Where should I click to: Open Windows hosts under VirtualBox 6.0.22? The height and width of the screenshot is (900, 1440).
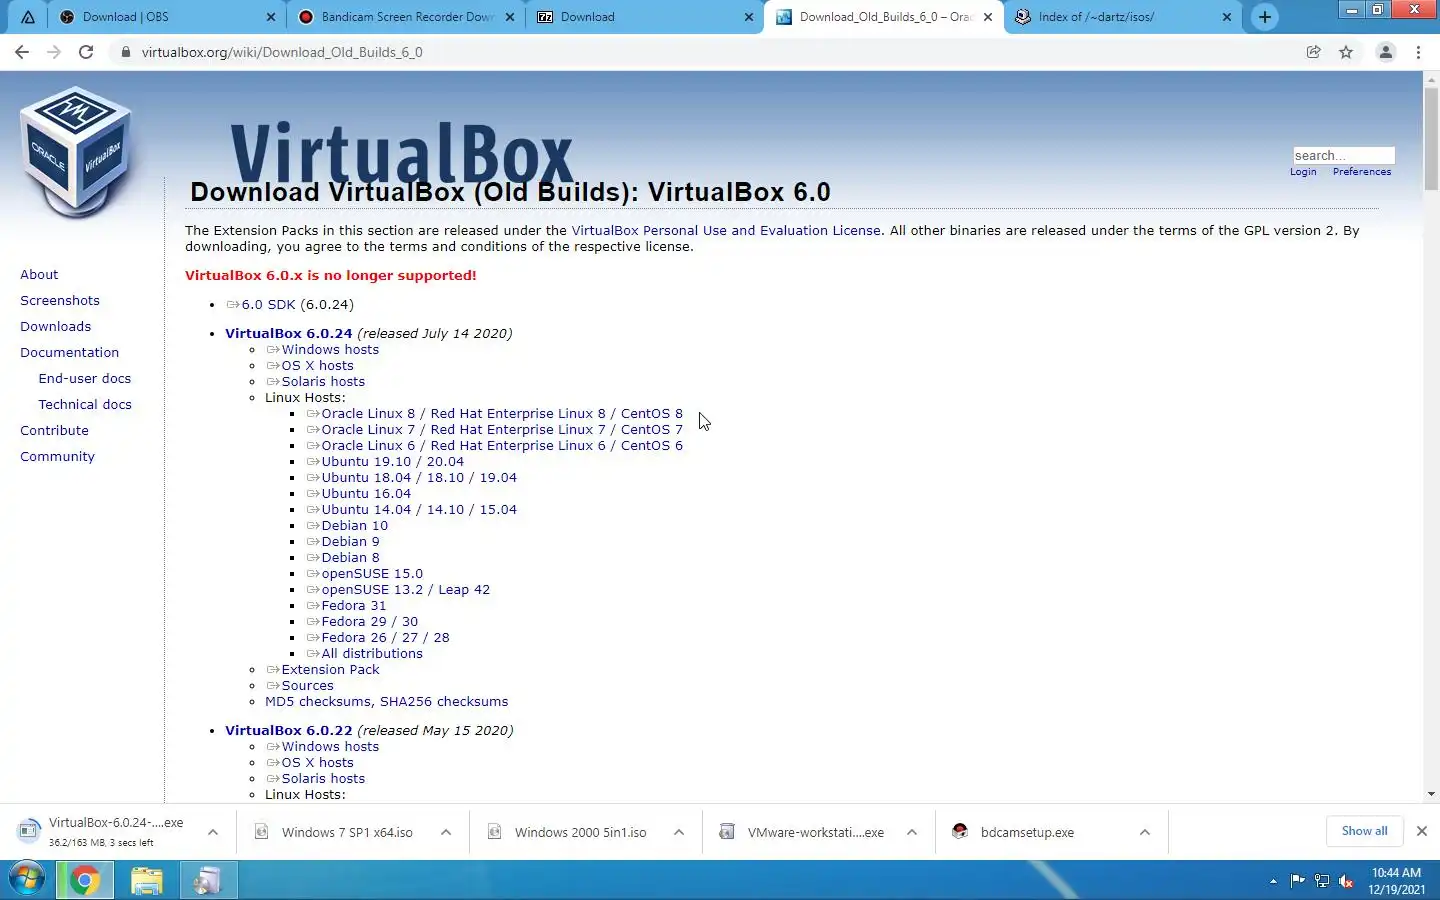coord(330,746)
